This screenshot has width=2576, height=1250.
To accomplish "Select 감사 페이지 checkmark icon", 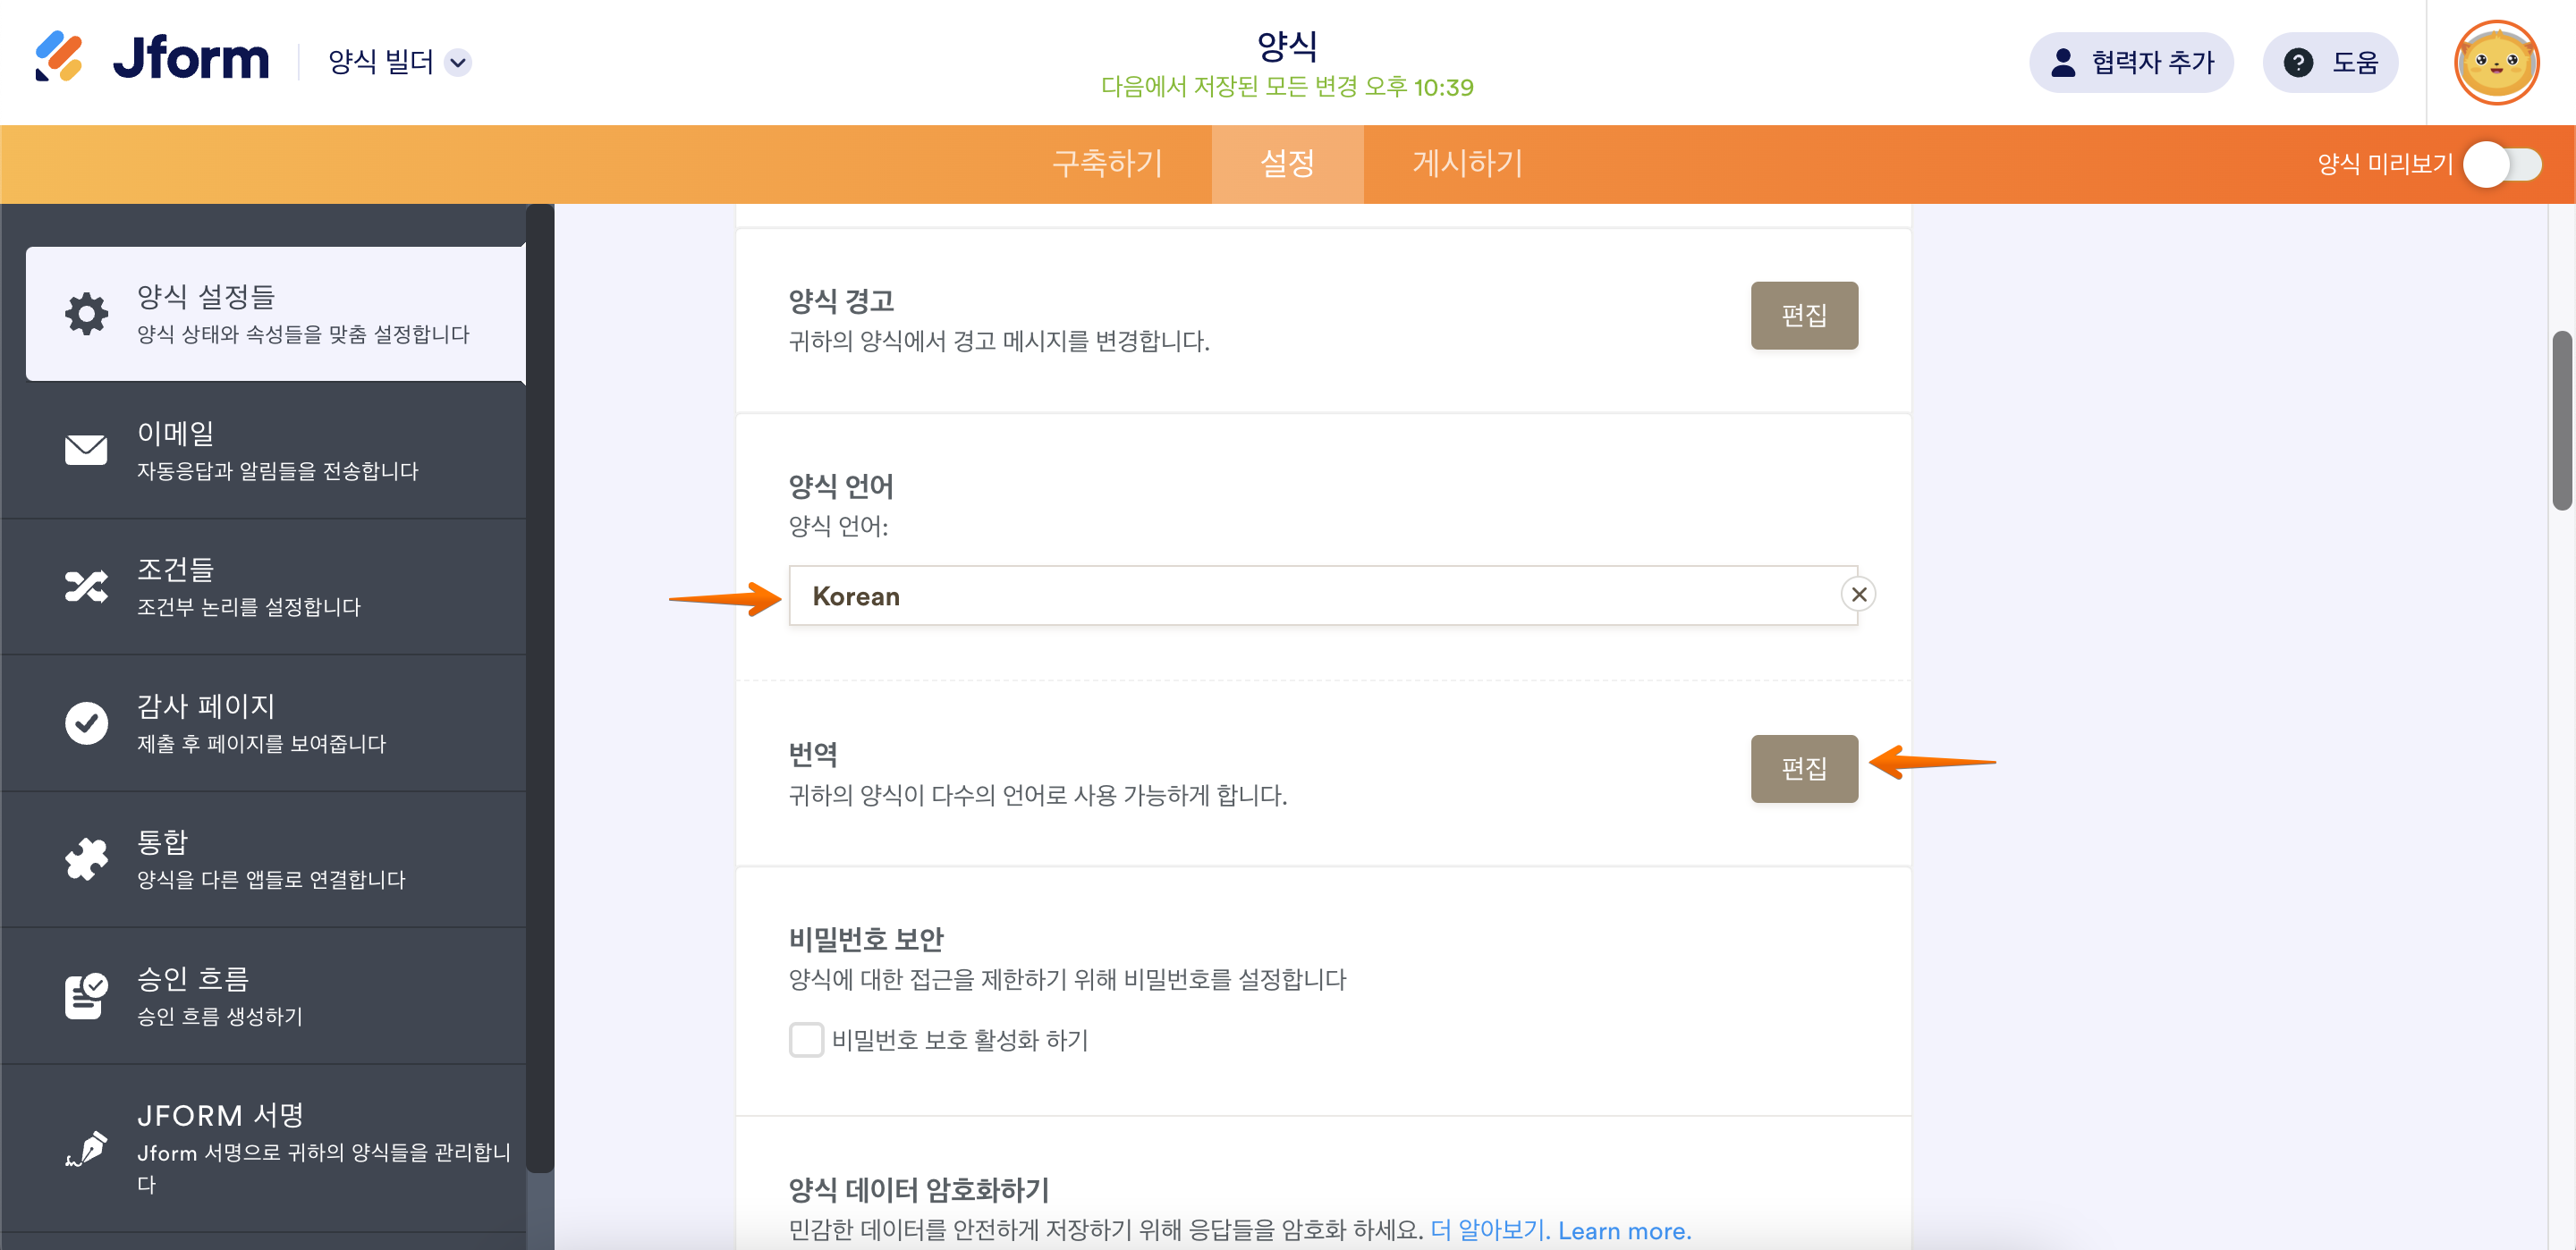I will pyautogui.click(x=87, y=723).
